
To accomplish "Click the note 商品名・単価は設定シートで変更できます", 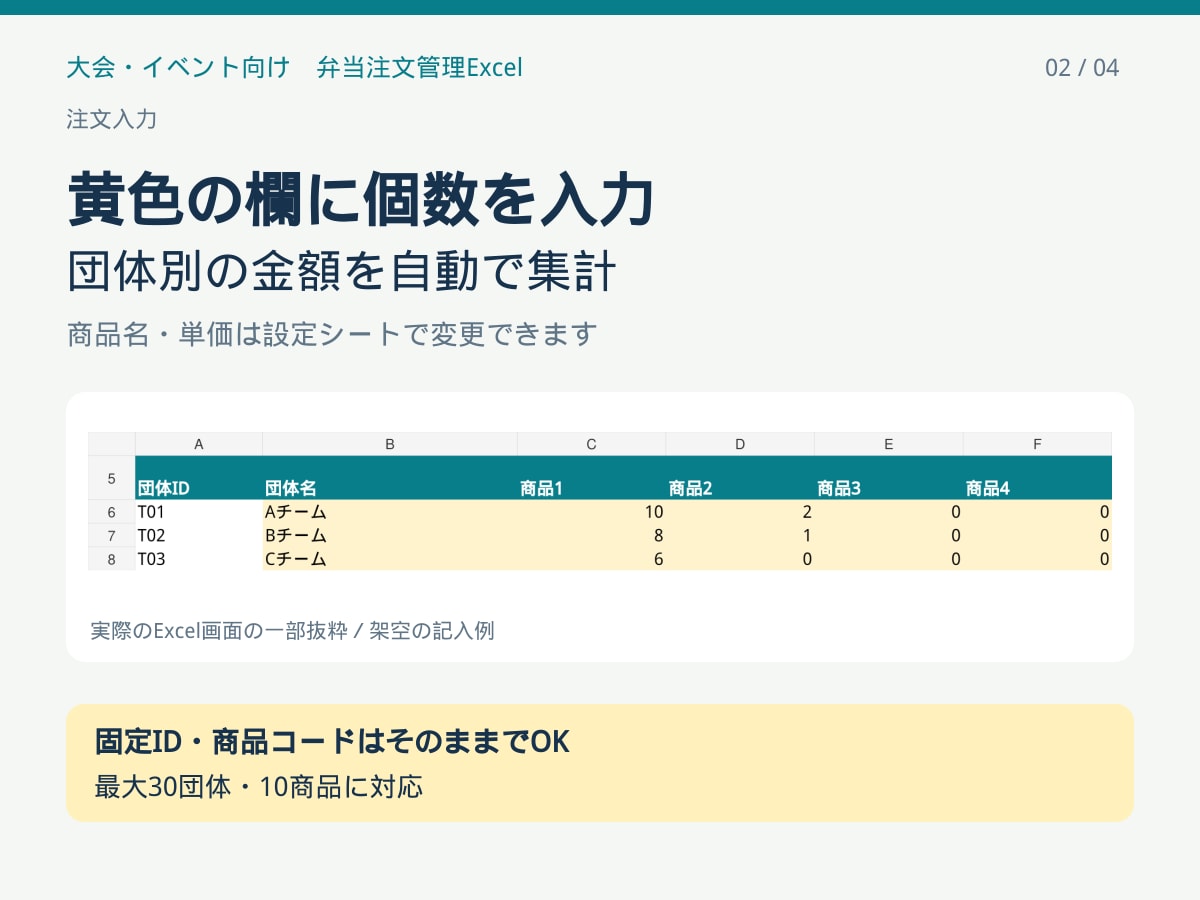I will point(332,333).
